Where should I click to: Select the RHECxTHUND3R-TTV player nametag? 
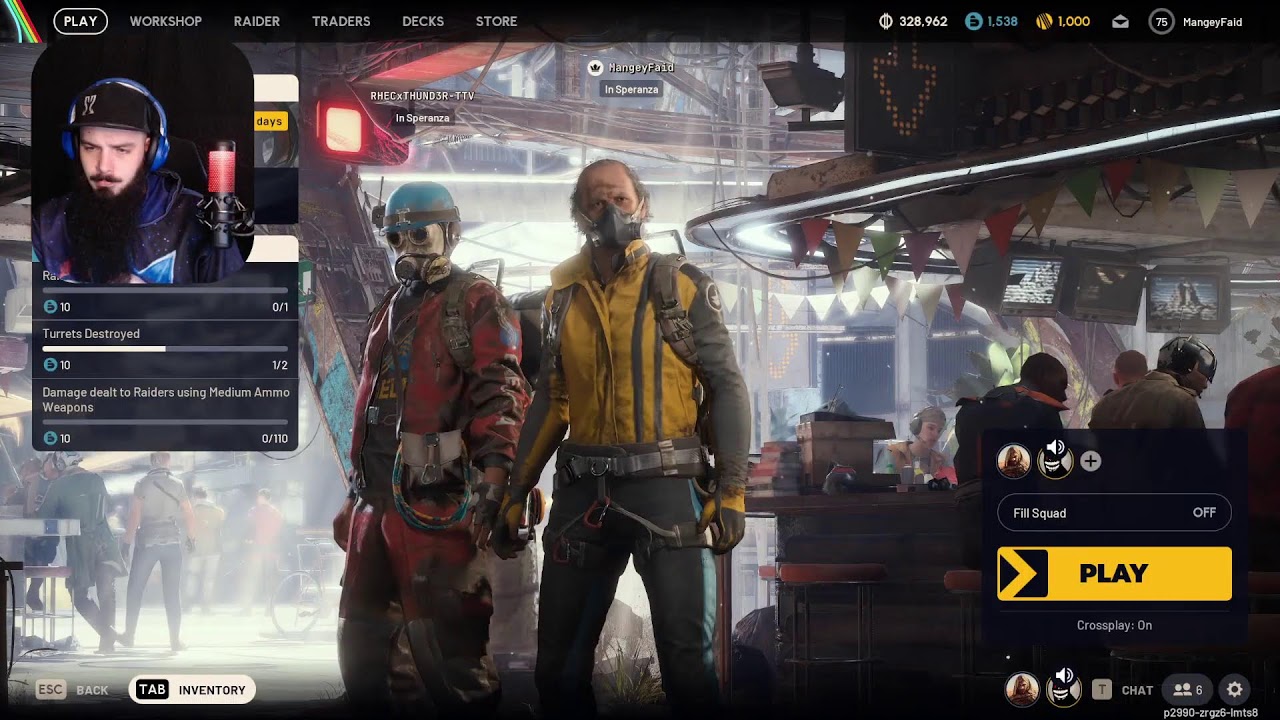(x=422, y=96)
